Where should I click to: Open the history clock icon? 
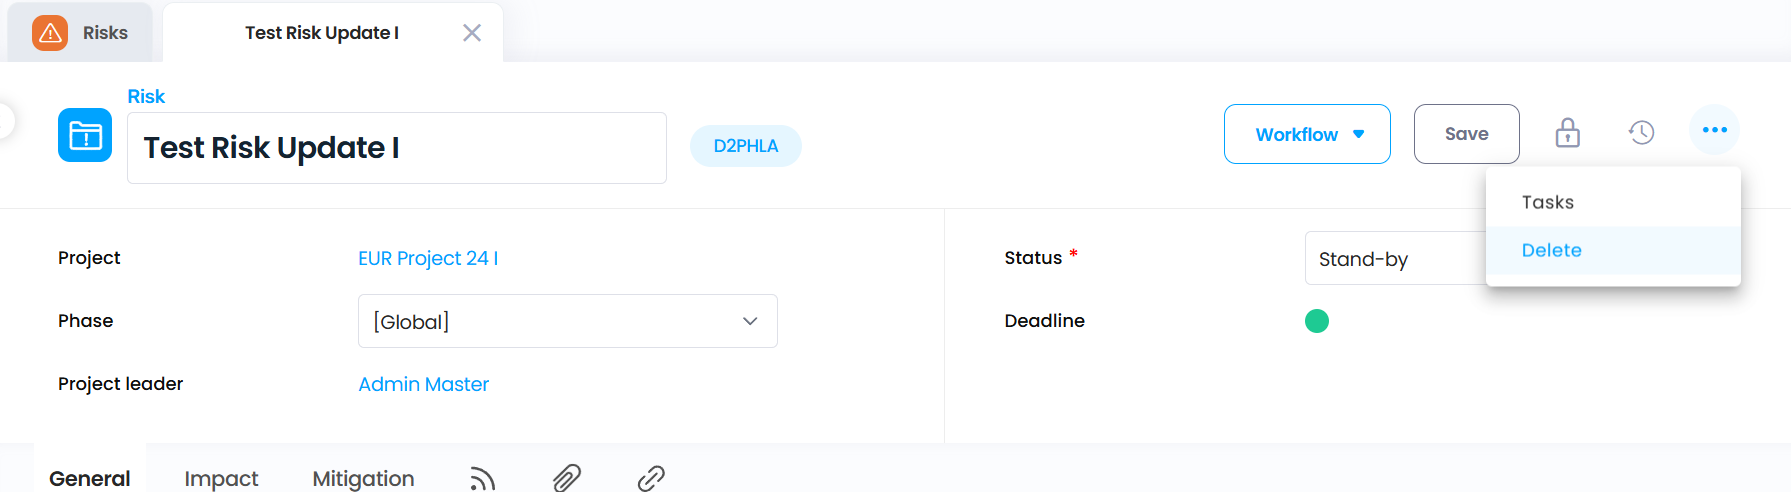click(1641, 132)
